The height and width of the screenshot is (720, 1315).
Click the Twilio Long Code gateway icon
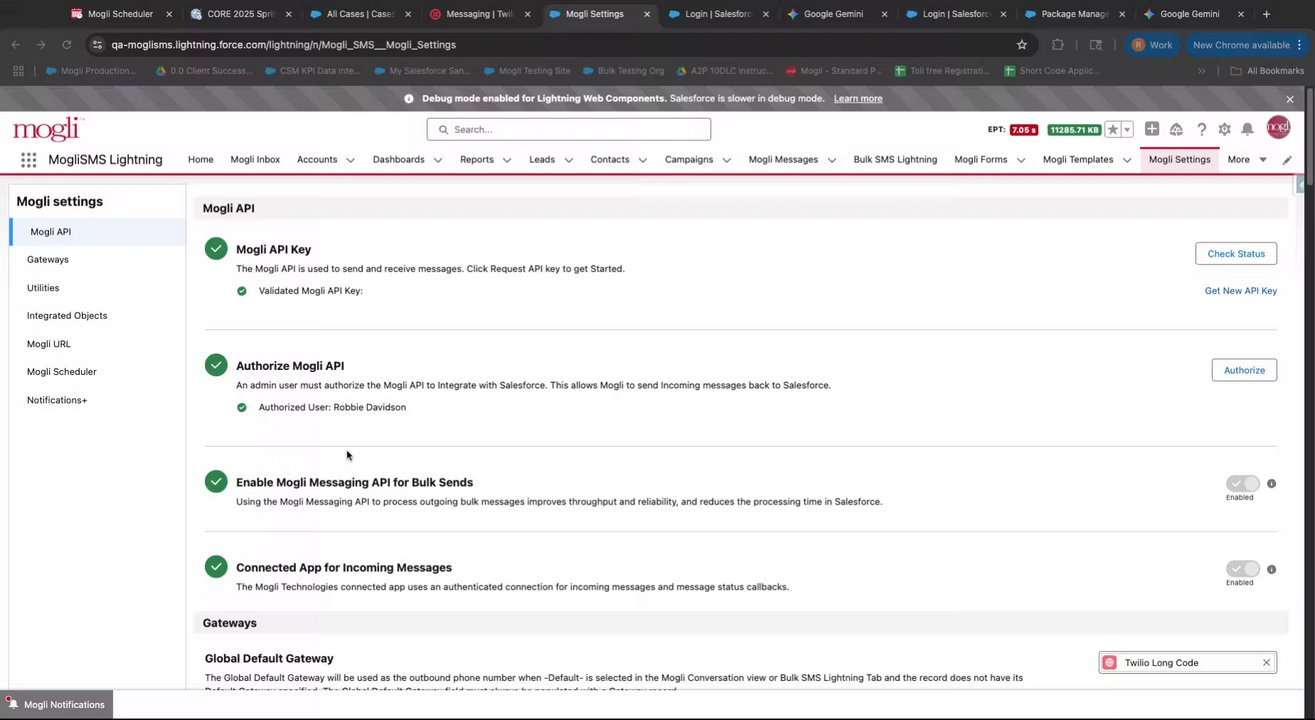click(x=1109, y=662)
